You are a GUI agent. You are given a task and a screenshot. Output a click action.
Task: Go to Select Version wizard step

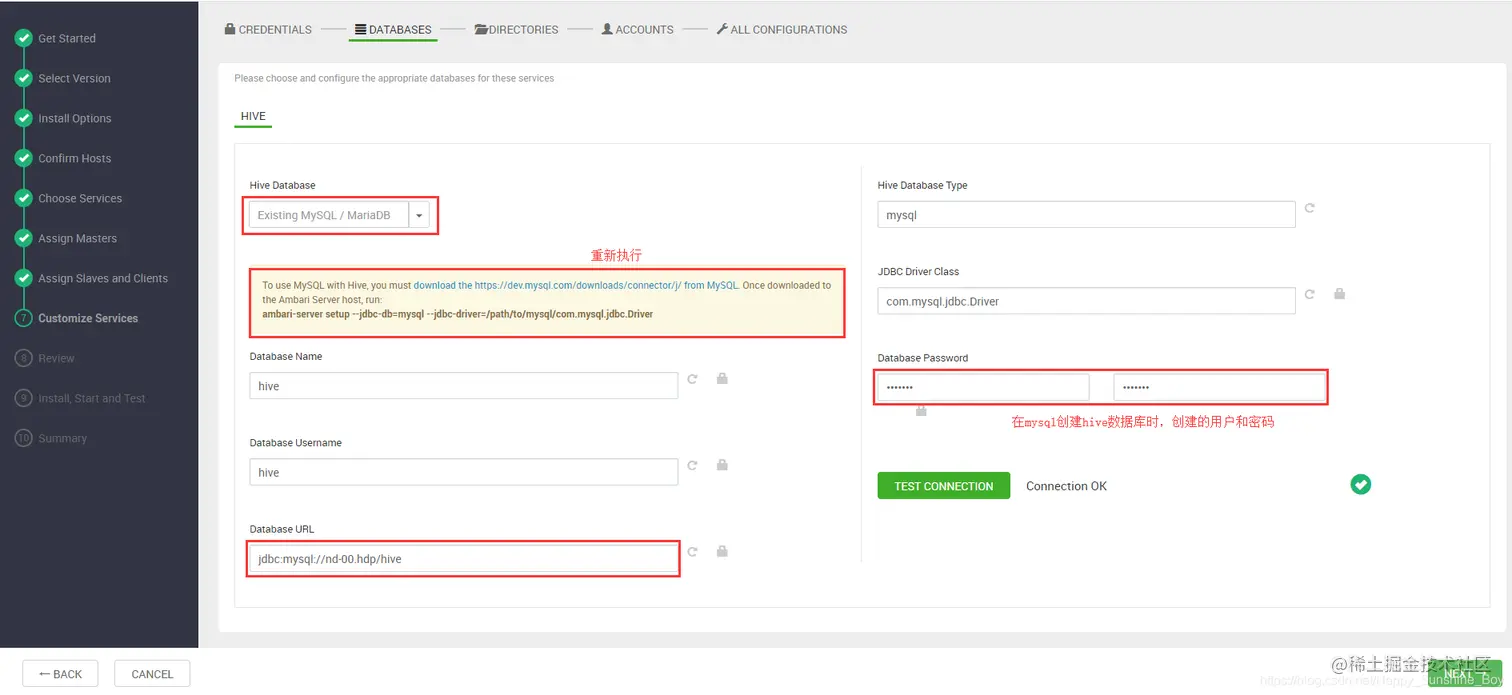pos(74,78)
